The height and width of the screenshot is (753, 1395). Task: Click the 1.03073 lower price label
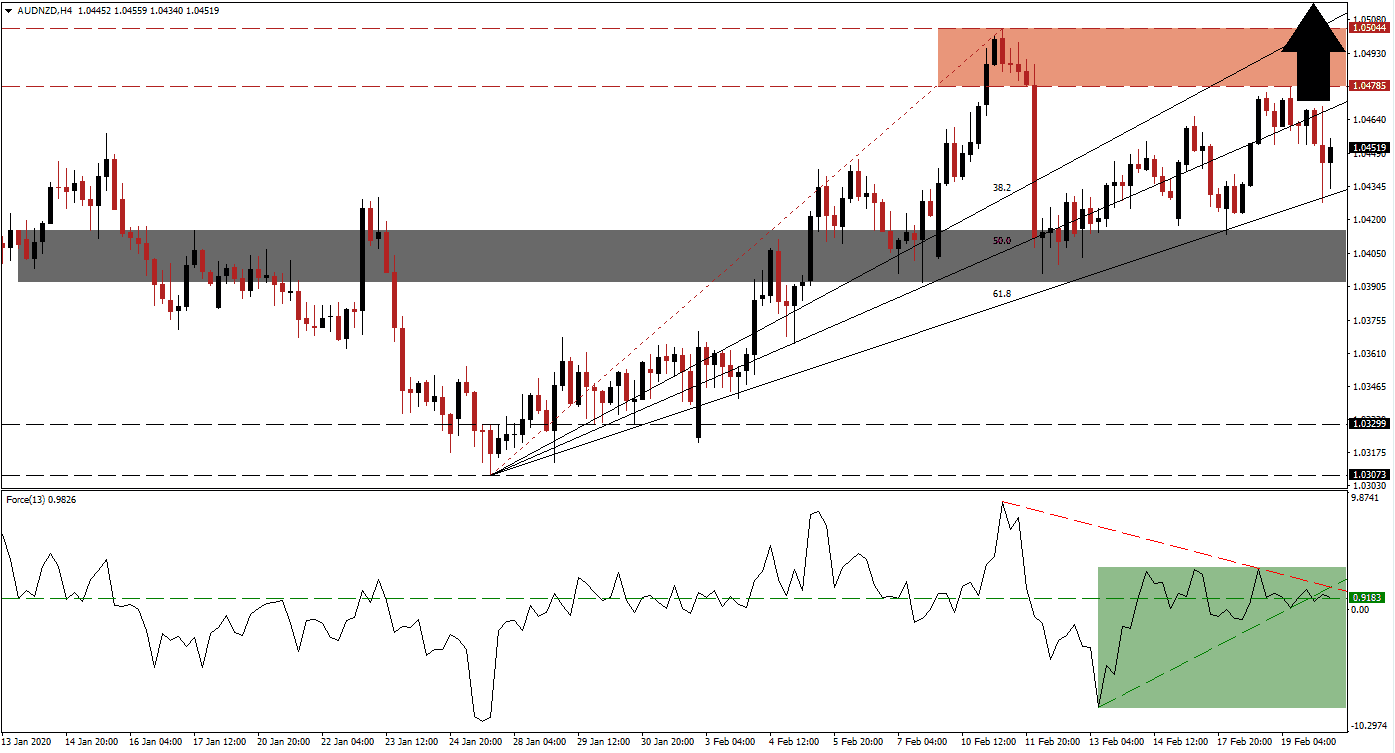pos(1371,475)
